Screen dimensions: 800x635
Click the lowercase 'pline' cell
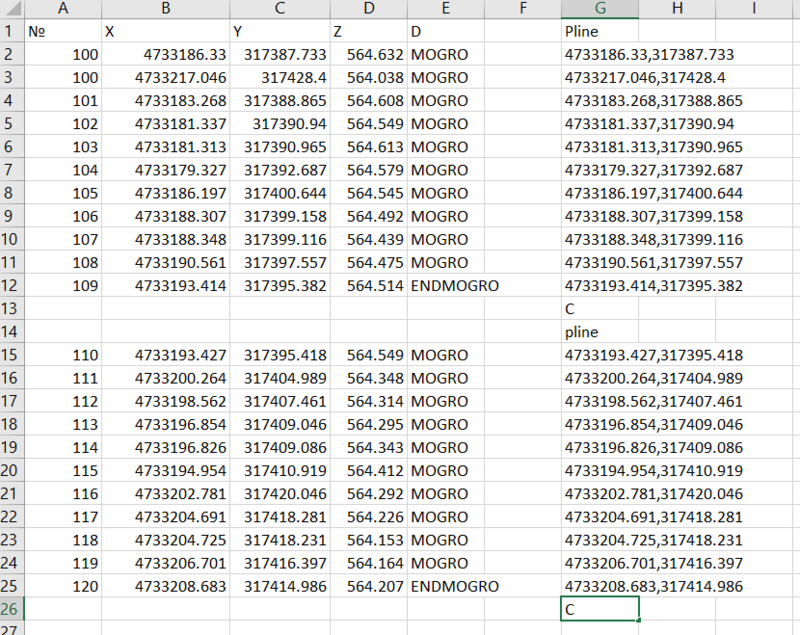[x=600, y=332]
